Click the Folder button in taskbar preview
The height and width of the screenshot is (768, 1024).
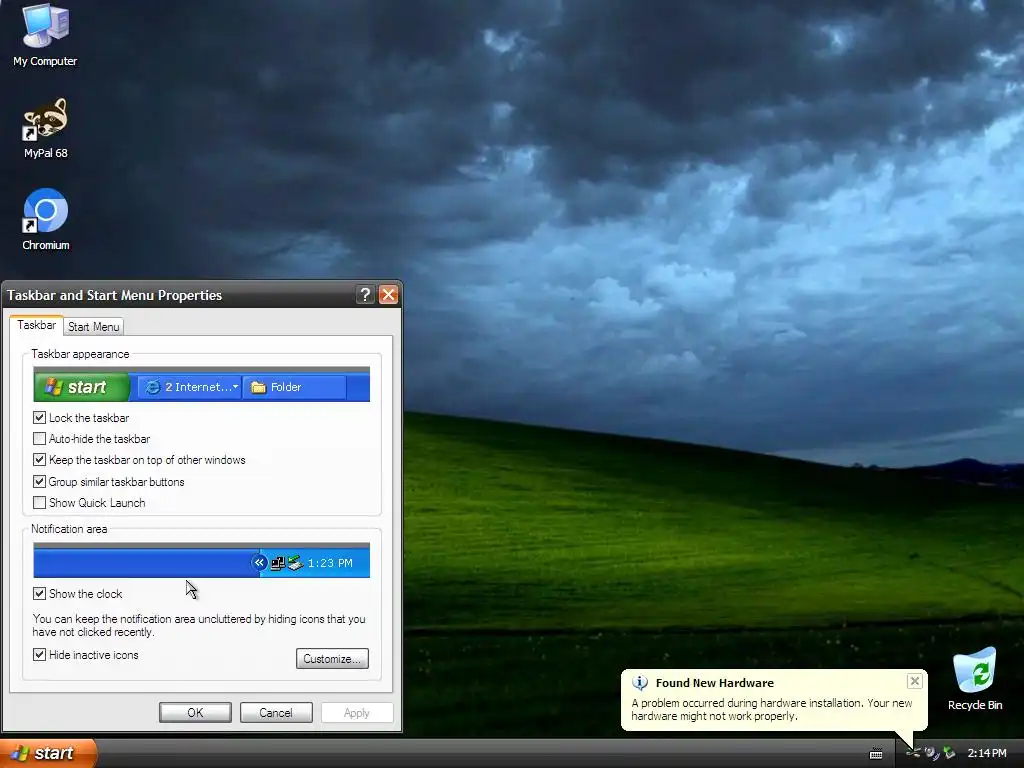point(295,387)
